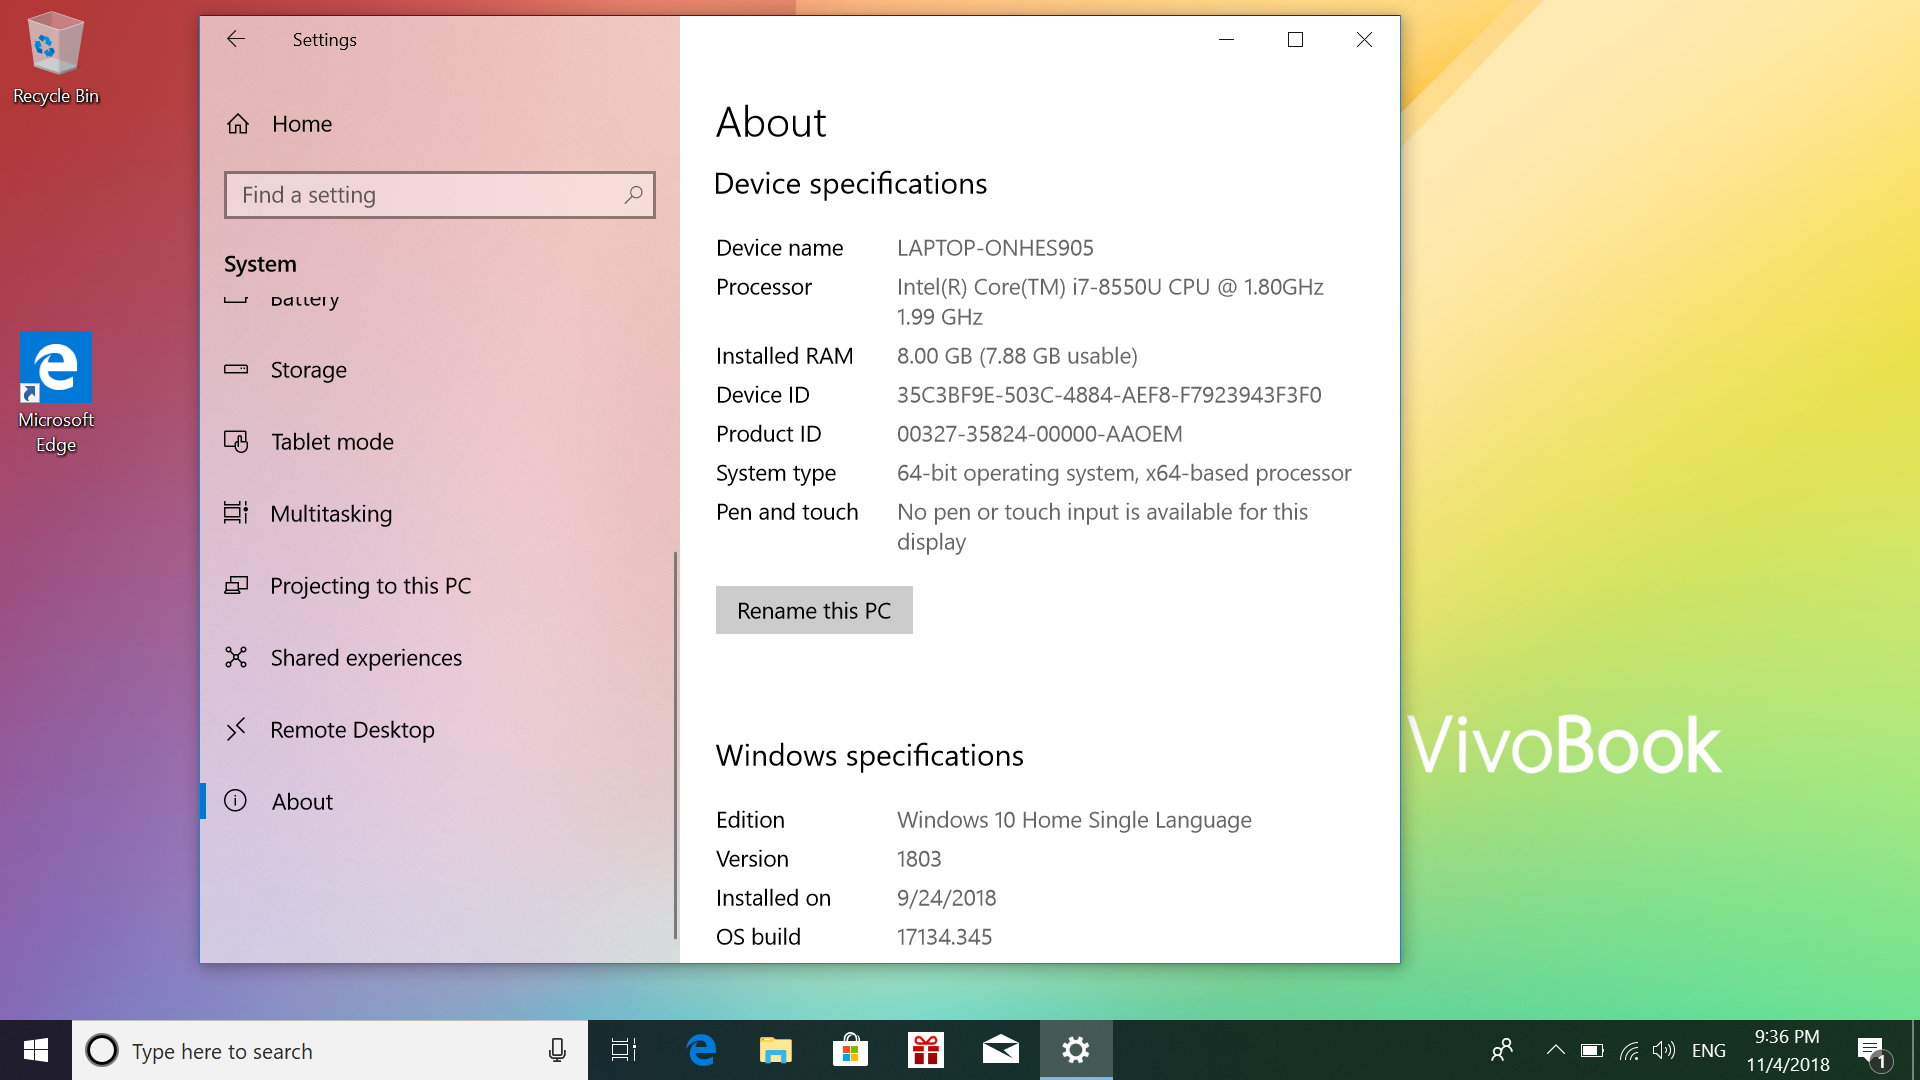The height and width of the screenshot is (1080, 1920).
Task: Click the taskbar microphone icon
Action: pyautogui.click(x=557, y=1050)
